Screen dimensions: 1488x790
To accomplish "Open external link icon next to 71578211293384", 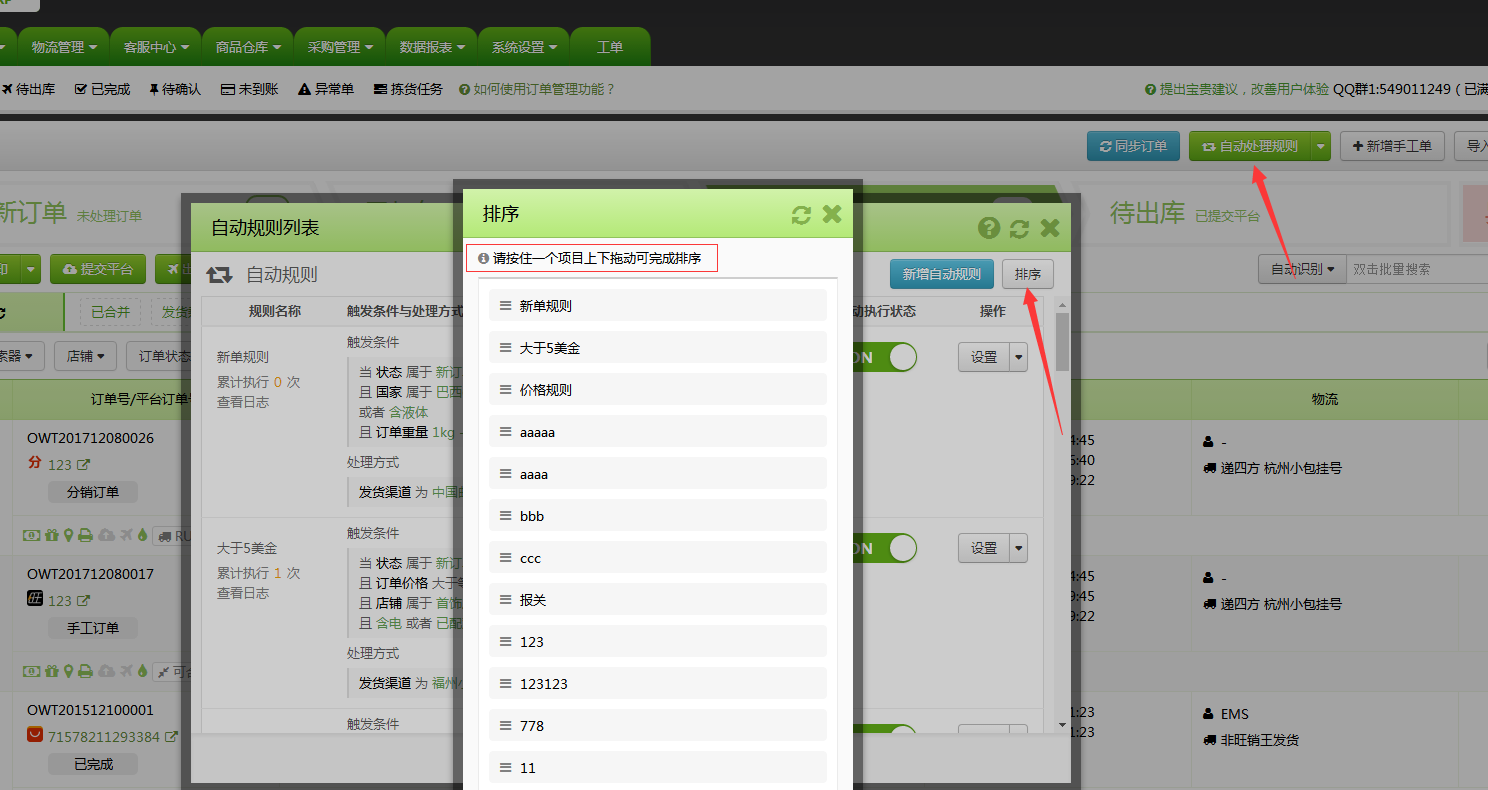I will [171, 737].
